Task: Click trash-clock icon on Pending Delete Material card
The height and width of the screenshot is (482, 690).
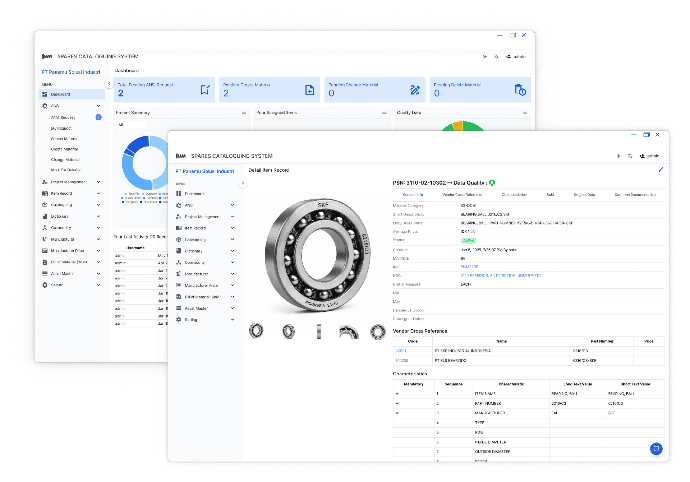Action: tap(520, 90)
